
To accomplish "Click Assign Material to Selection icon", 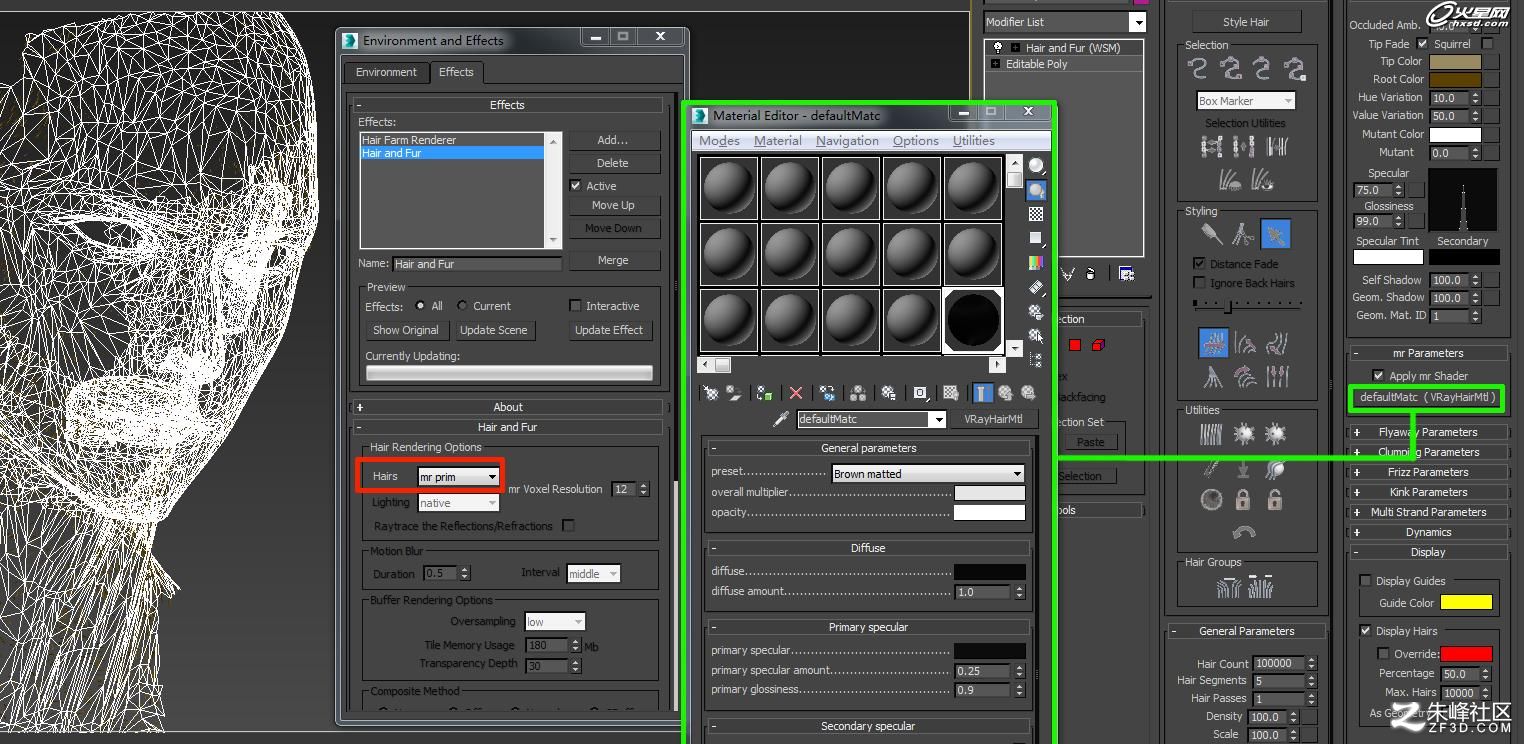I will [x=765, y=393].
